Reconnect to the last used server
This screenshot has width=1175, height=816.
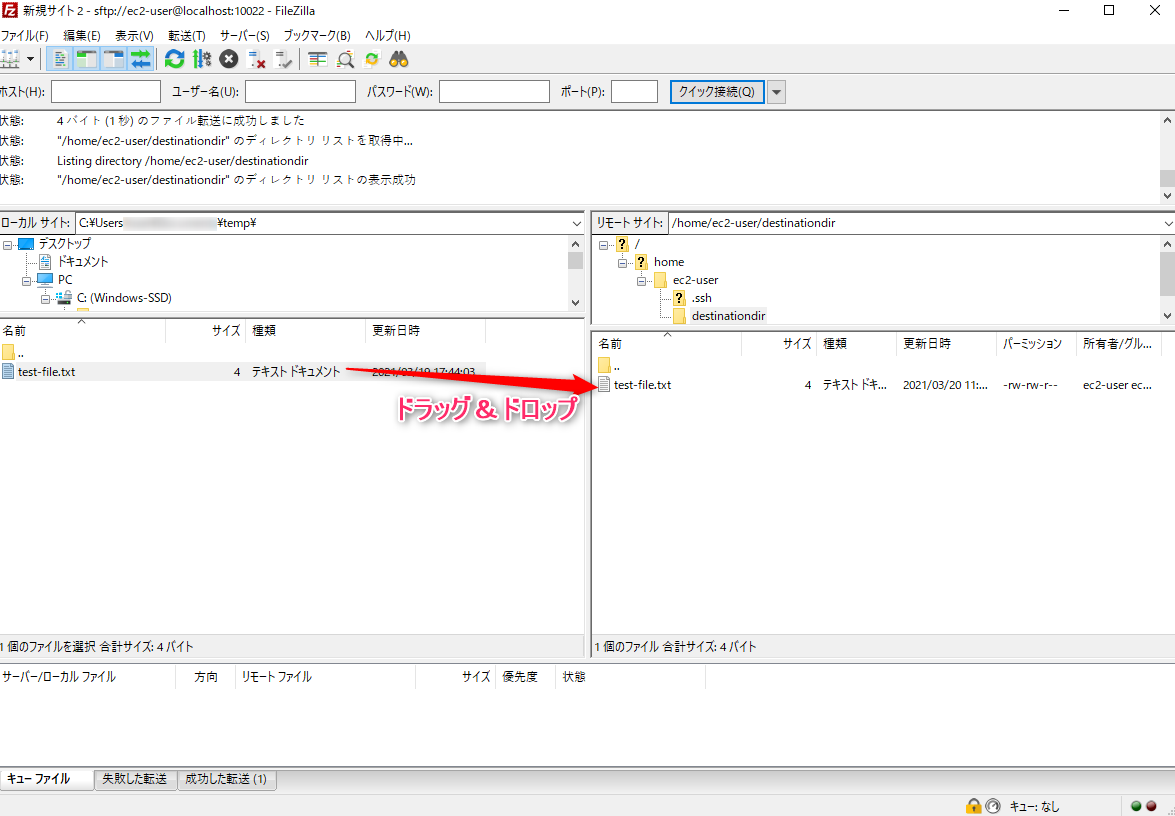tap(283, 59)
